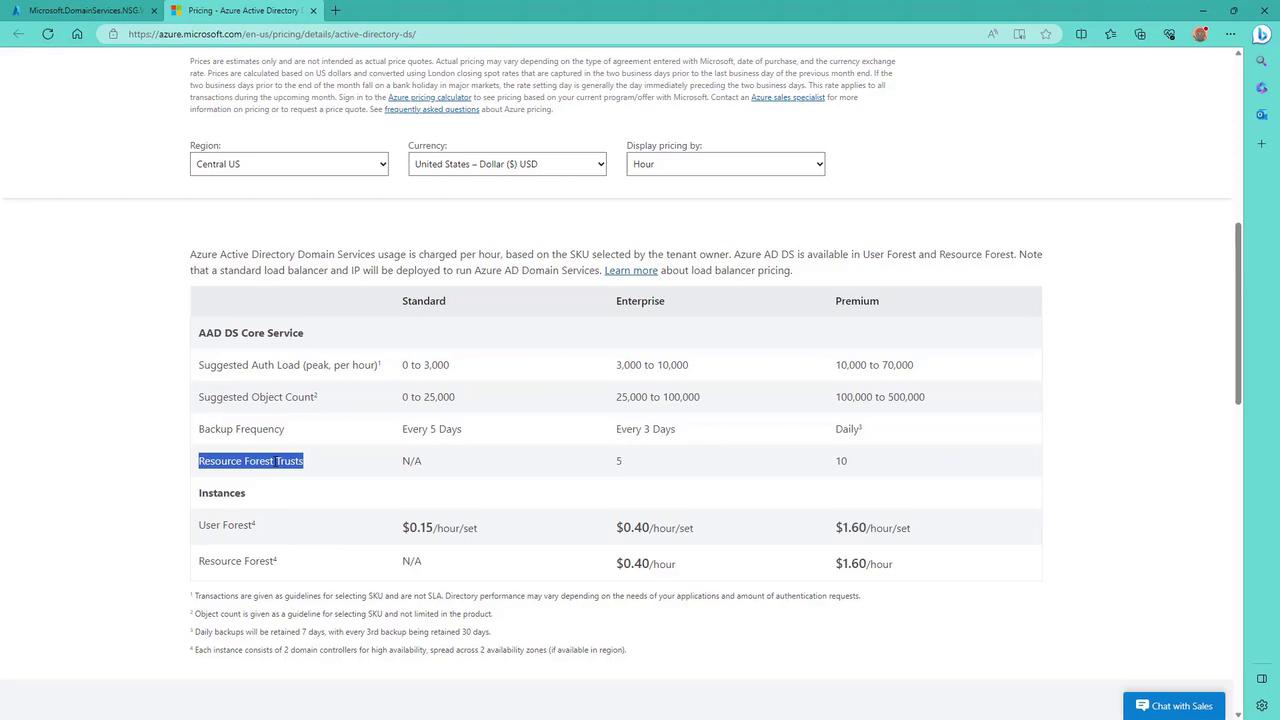This screenshot has height=720, width=1280.
Task: Click Suggested Object Count row label
Action: [258, 397]
